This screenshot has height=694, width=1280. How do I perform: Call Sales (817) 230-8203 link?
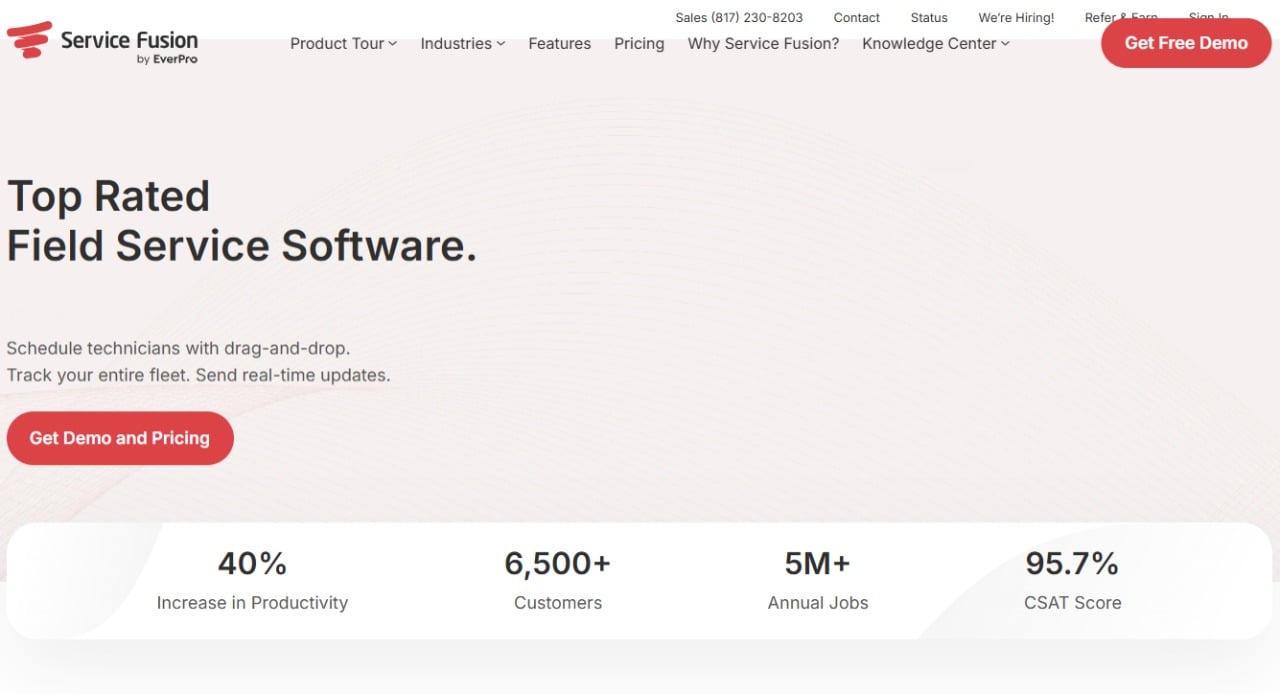pos(739,18)
